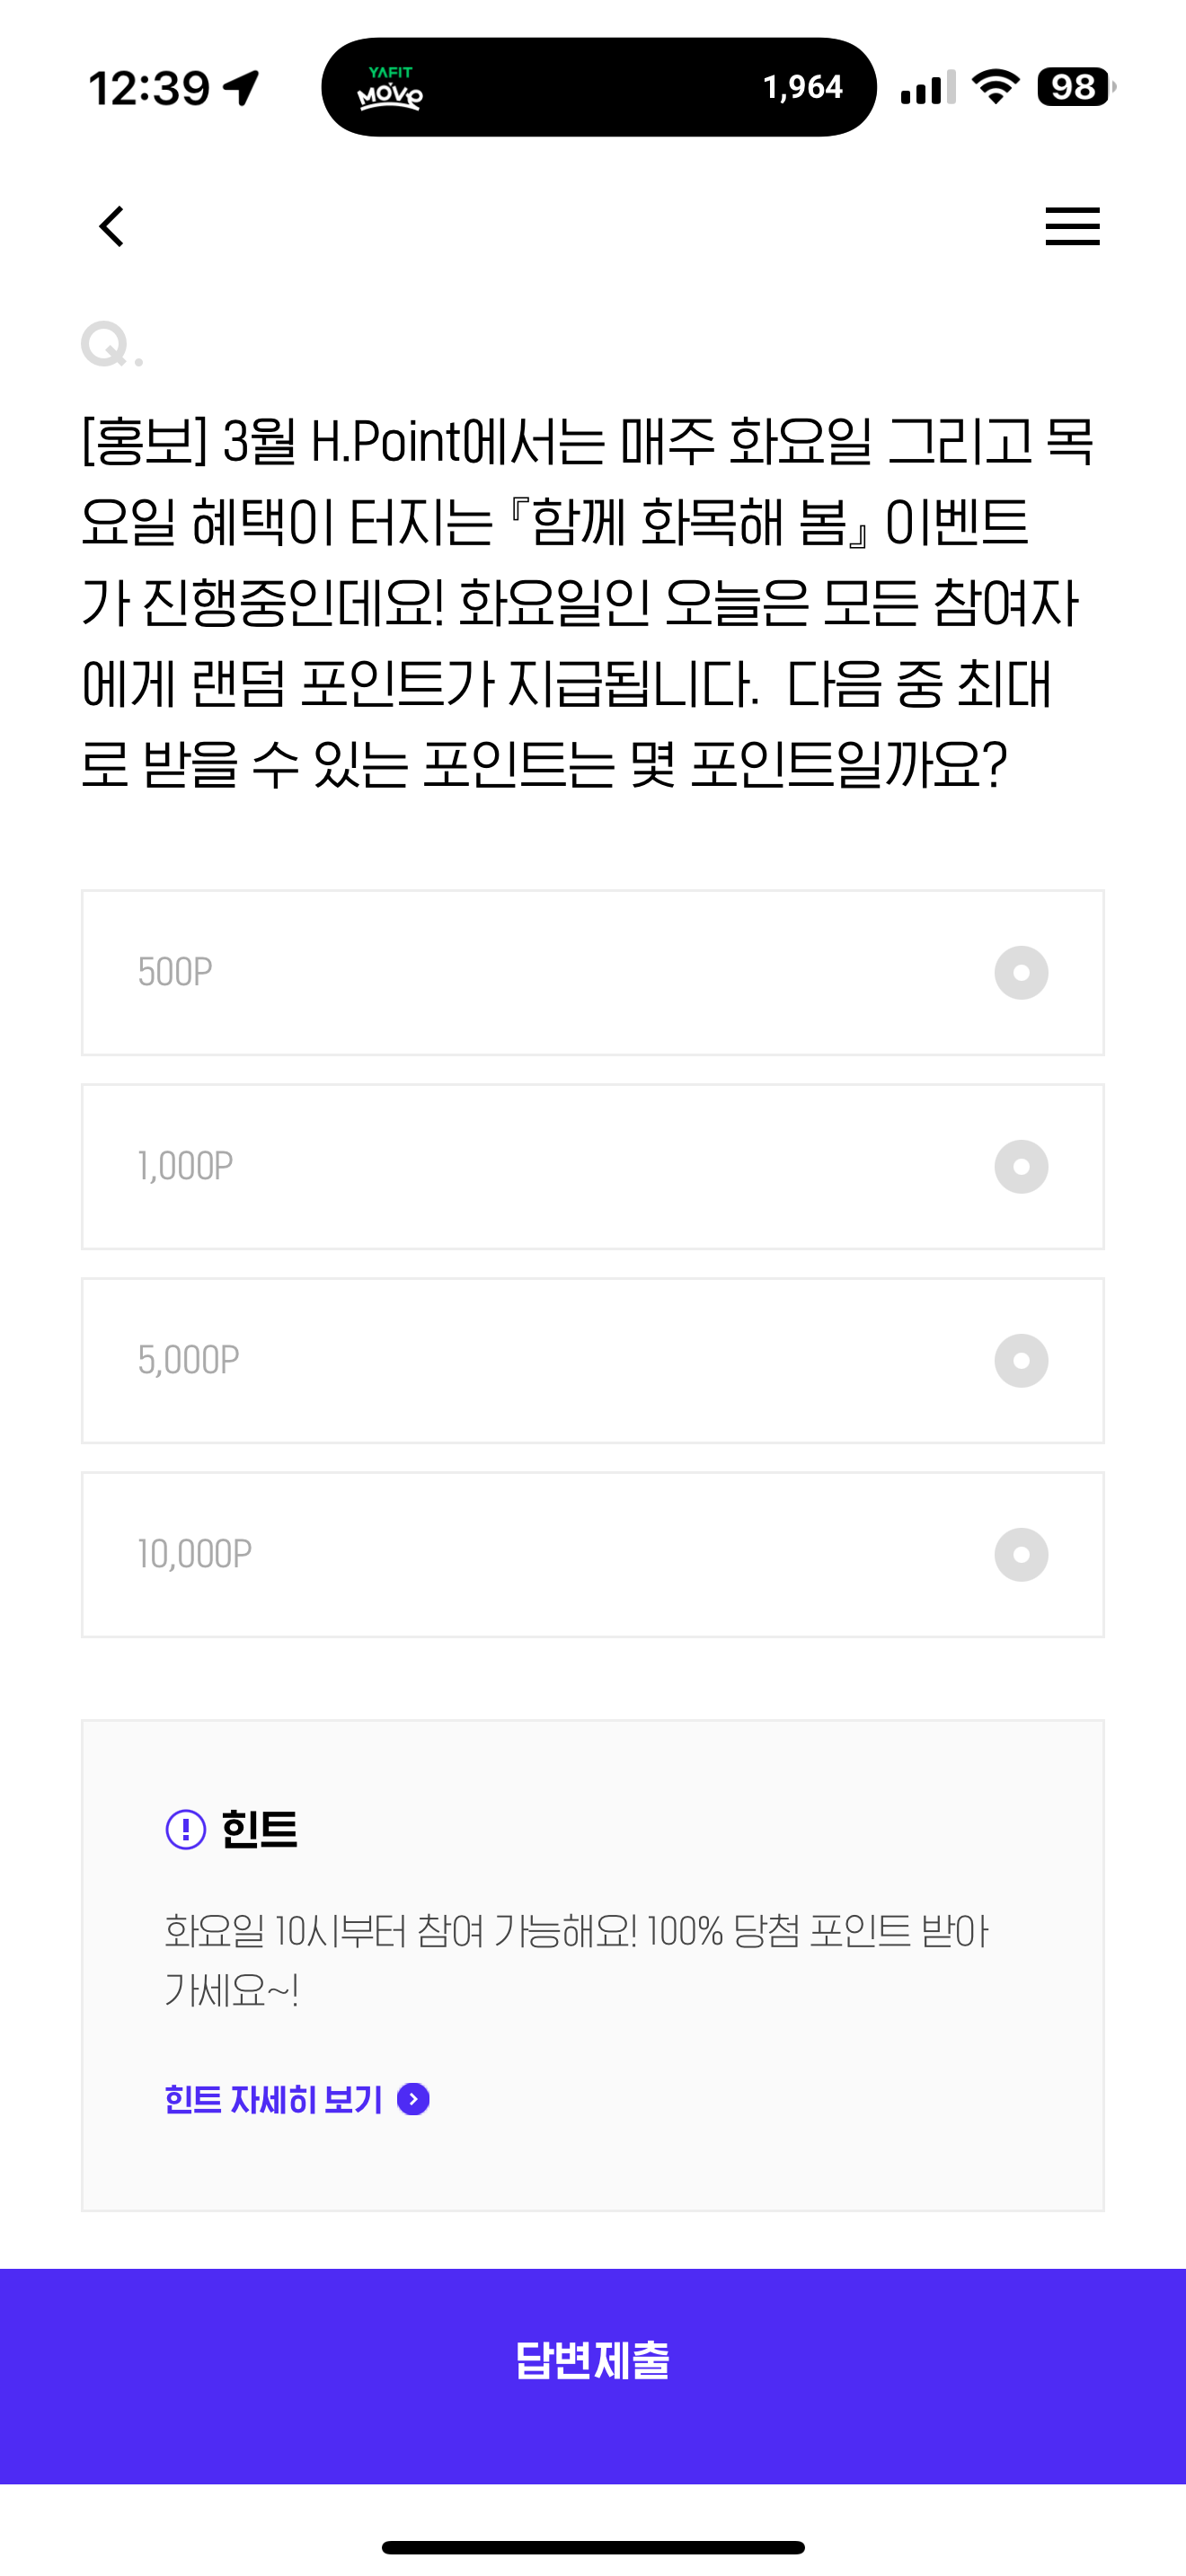This screenshot has height=2576, width=1186.
Task: Submit answer with 답변제출 button
Action: coord(593,2376)
